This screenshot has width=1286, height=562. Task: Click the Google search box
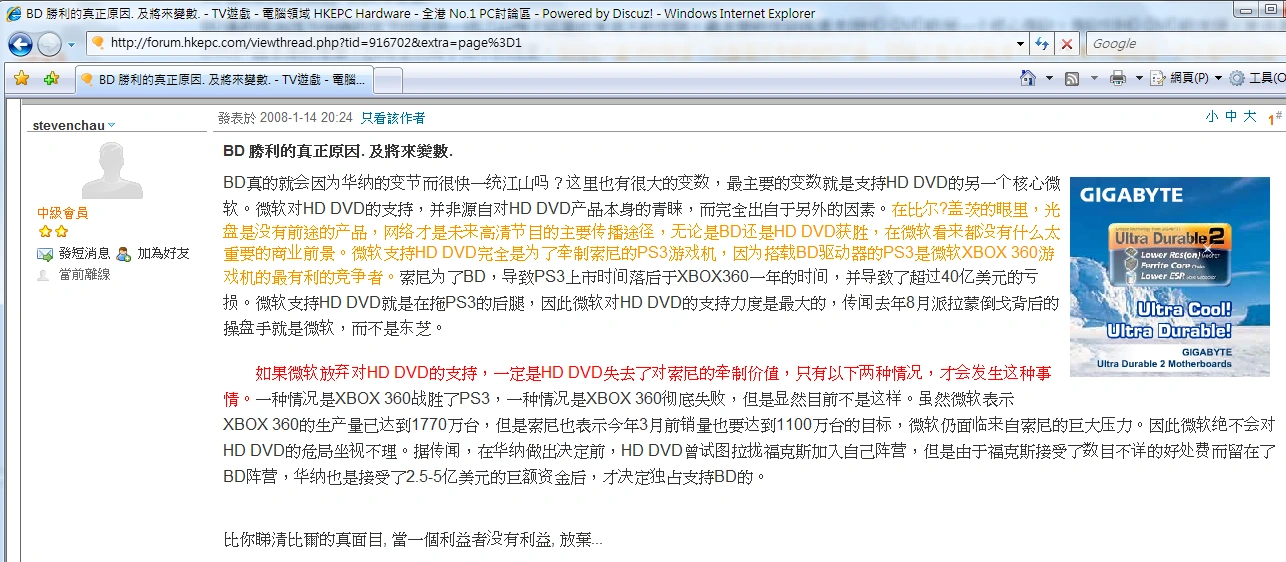coord(1185,44)
